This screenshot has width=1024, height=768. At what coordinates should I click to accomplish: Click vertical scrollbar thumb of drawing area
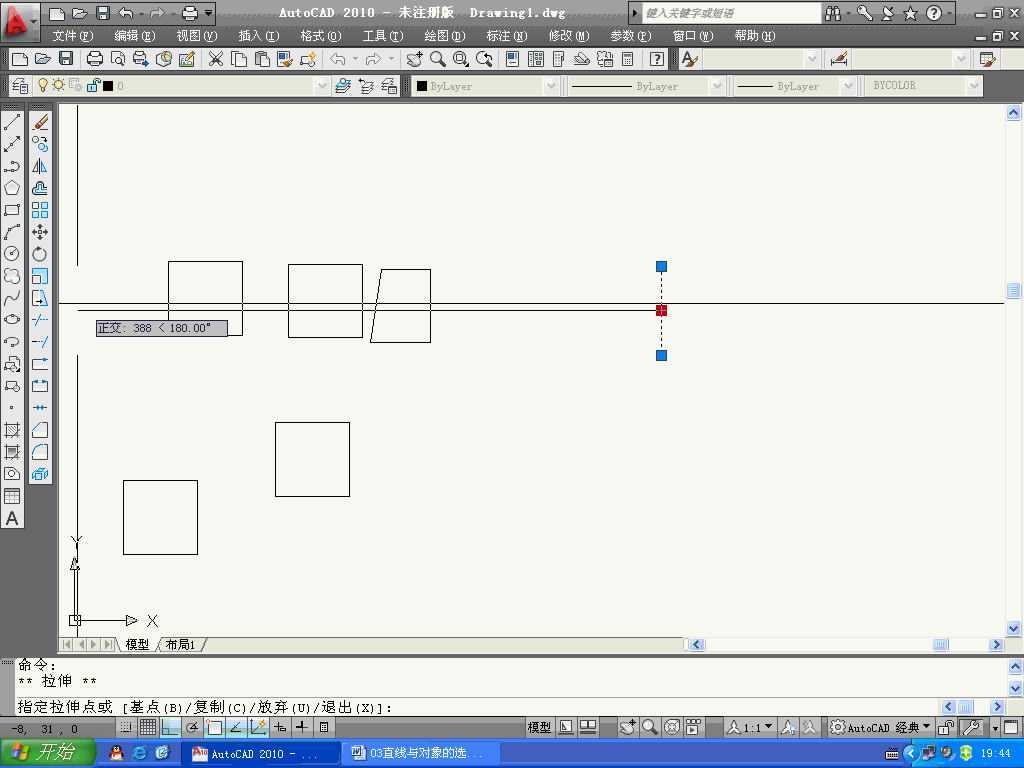1013,290
